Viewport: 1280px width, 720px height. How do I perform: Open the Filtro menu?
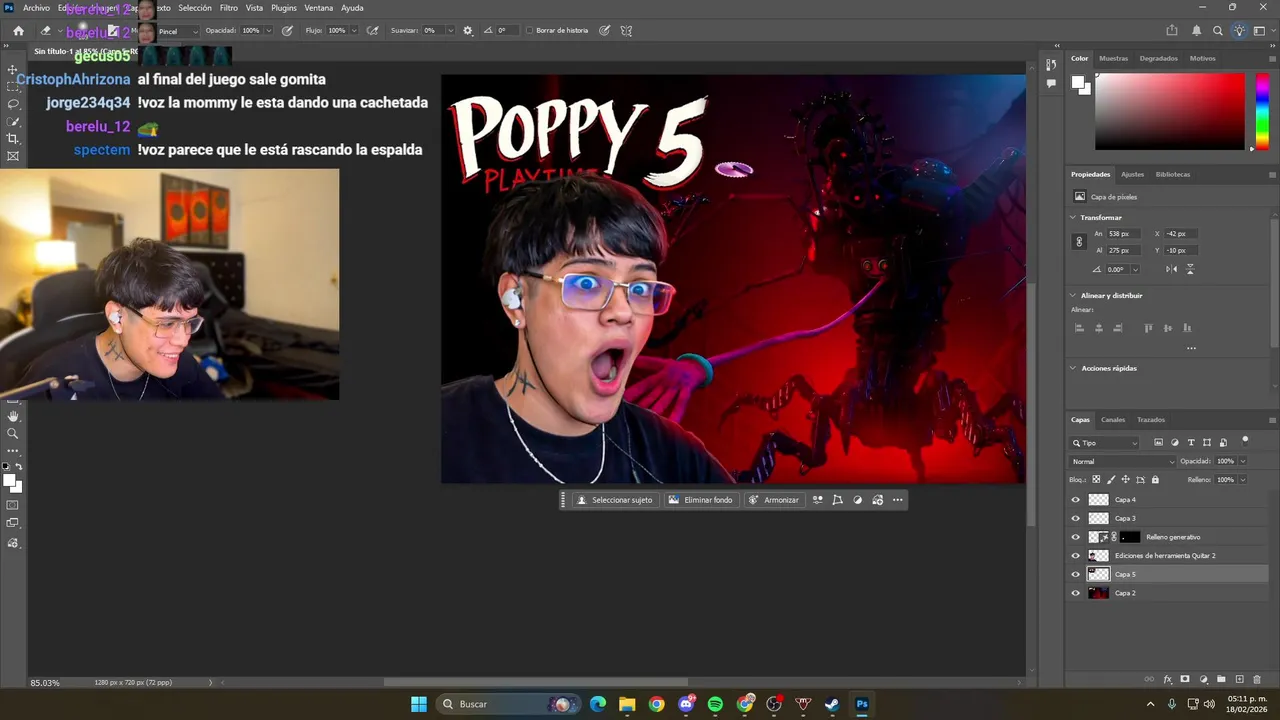click(x=229, y=8)
